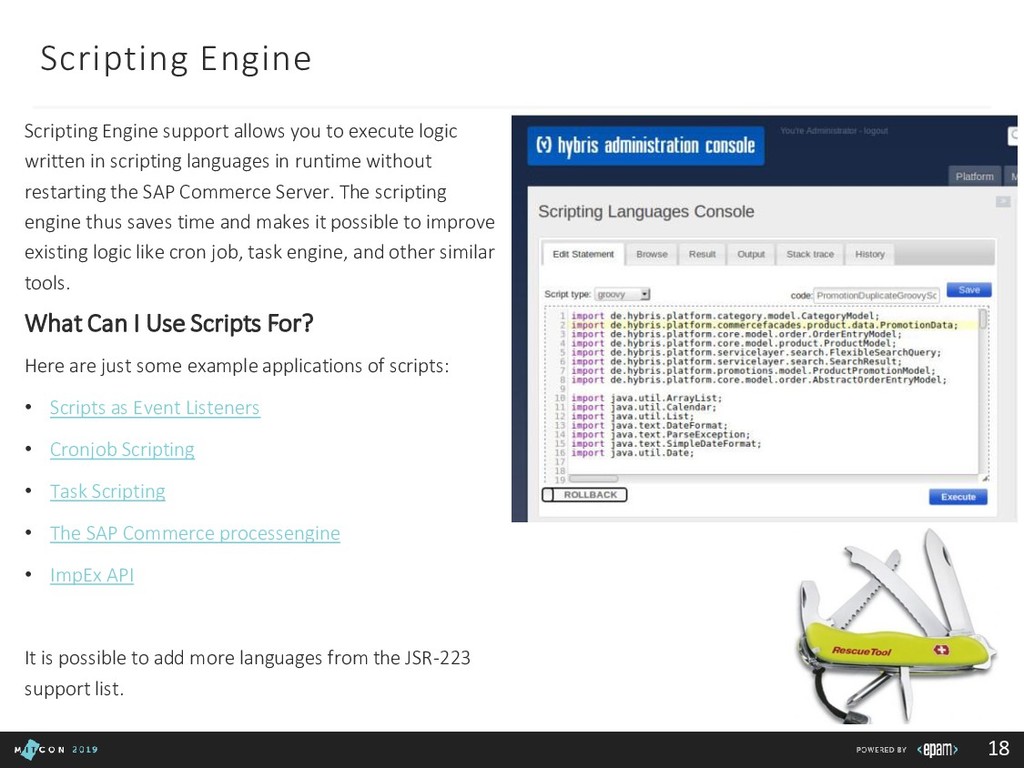Viewport: 1024px width, 768px height.
Task: Click the collapse icon at the console panel corner
Action: [1003, 202]
